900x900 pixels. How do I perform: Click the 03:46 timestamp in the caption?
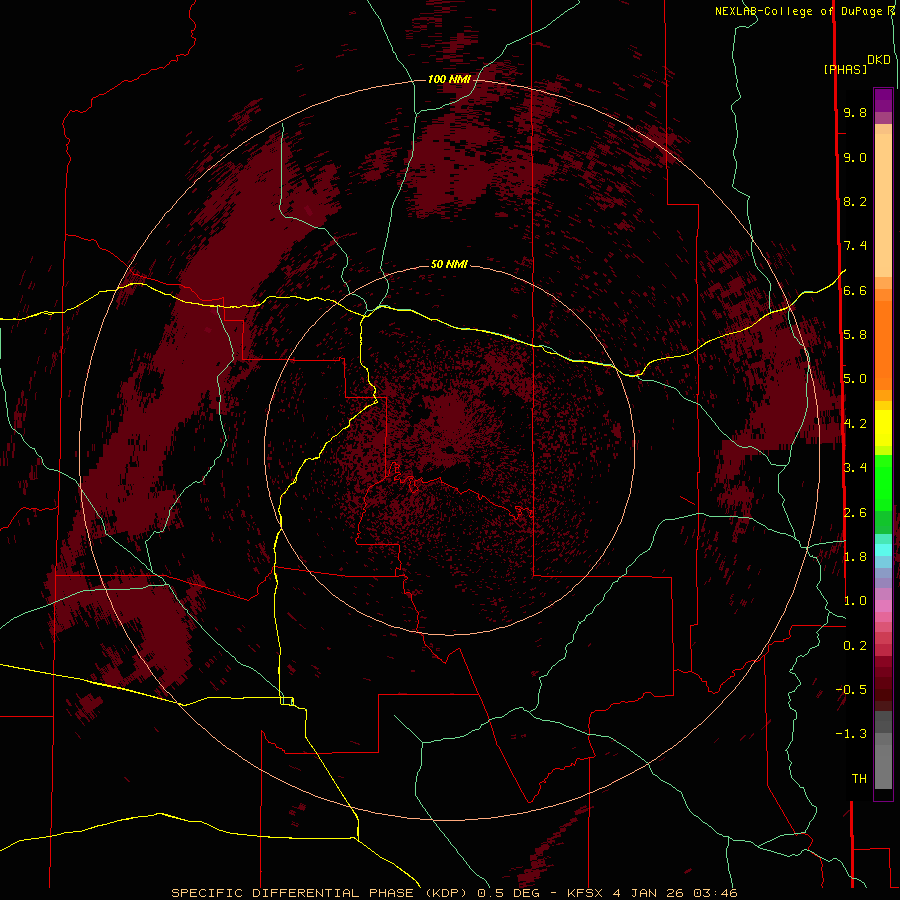point(715,893)
